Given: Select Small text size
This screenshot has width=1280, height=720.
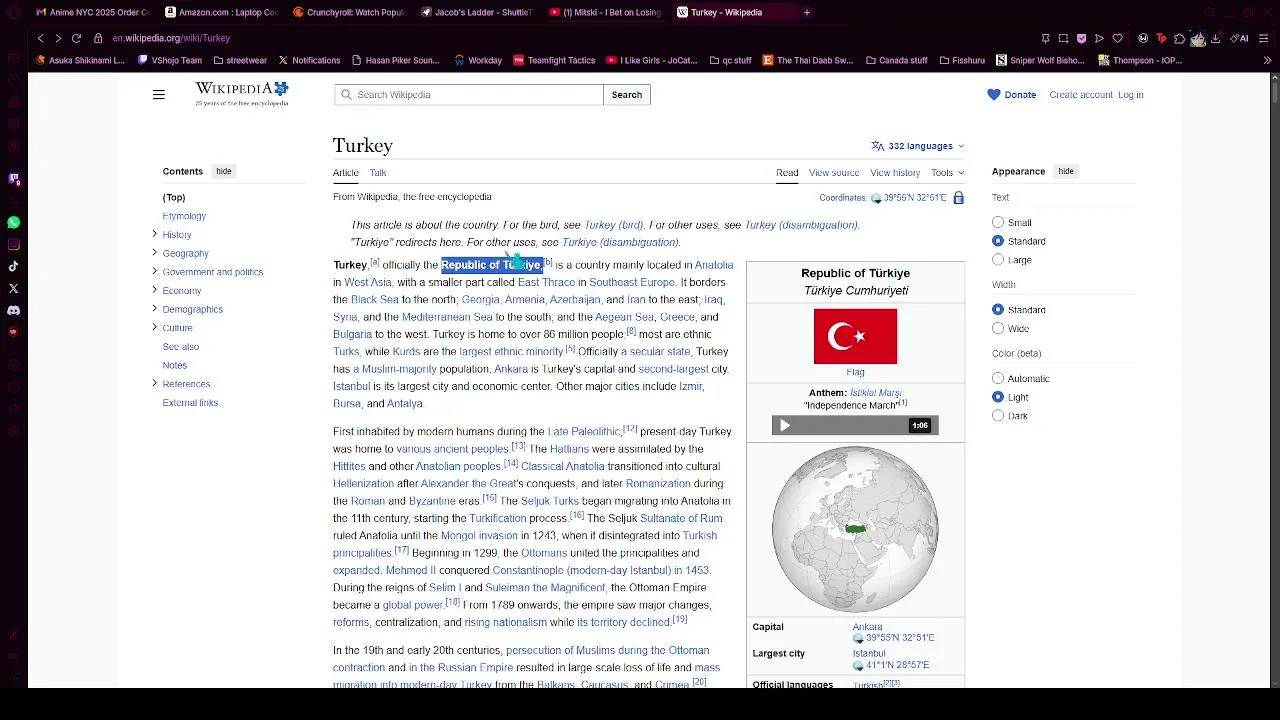Looking at the screenshot, I should click(998, 222).
